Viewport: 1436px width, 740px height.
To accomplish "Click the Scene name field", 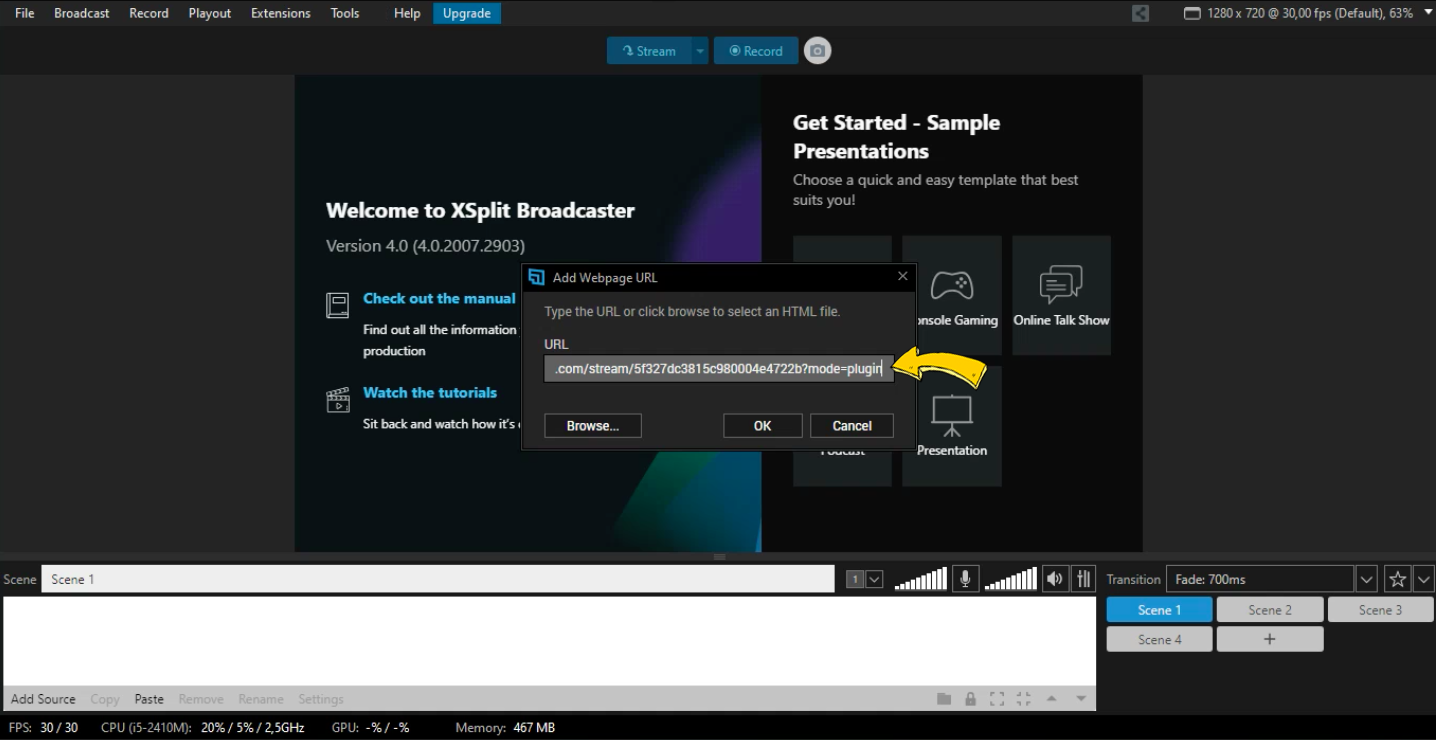I will 438,579.
